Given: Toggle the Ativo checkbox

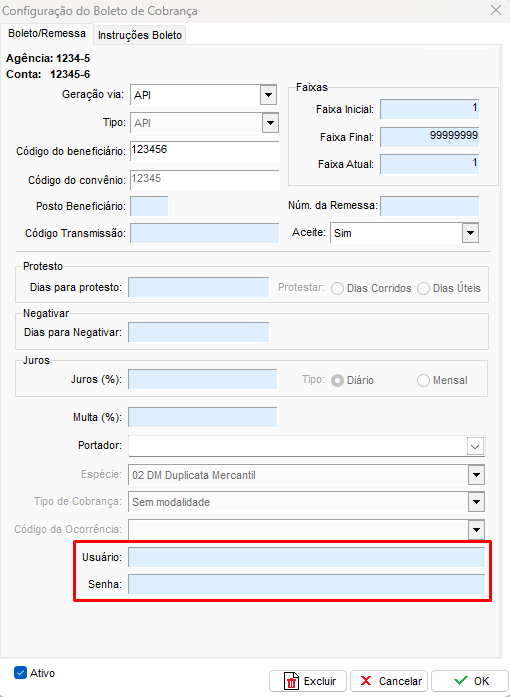Looking at the screenshot, I should point(20,673).
